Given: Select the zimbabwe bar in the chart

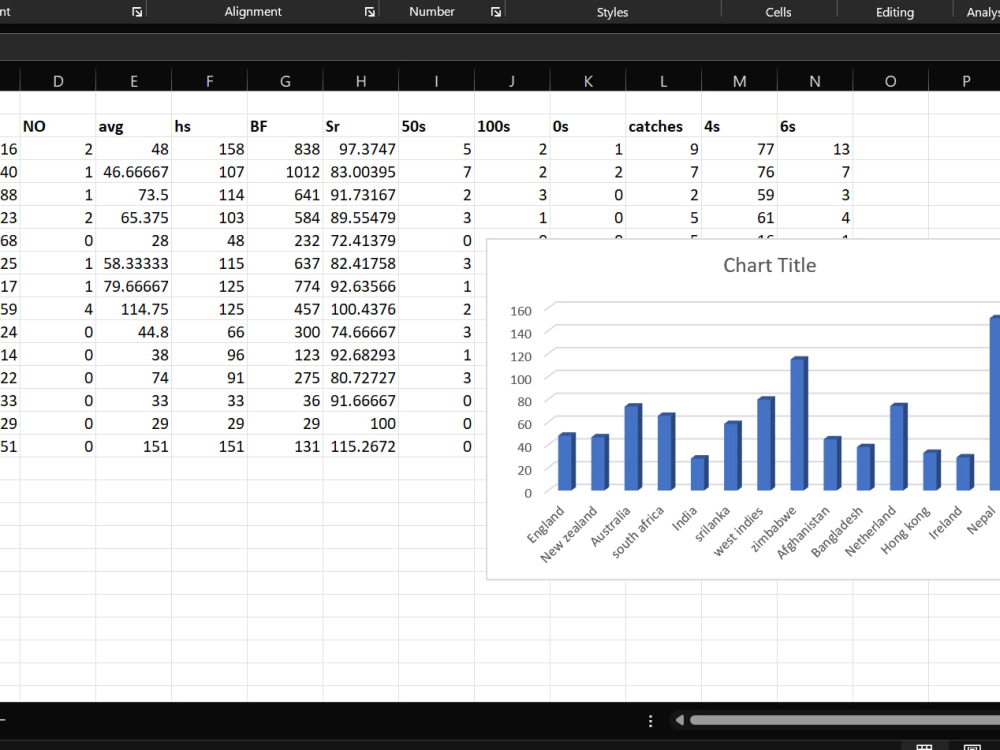Looking at the screenshot, I should [x=799, y=423].
